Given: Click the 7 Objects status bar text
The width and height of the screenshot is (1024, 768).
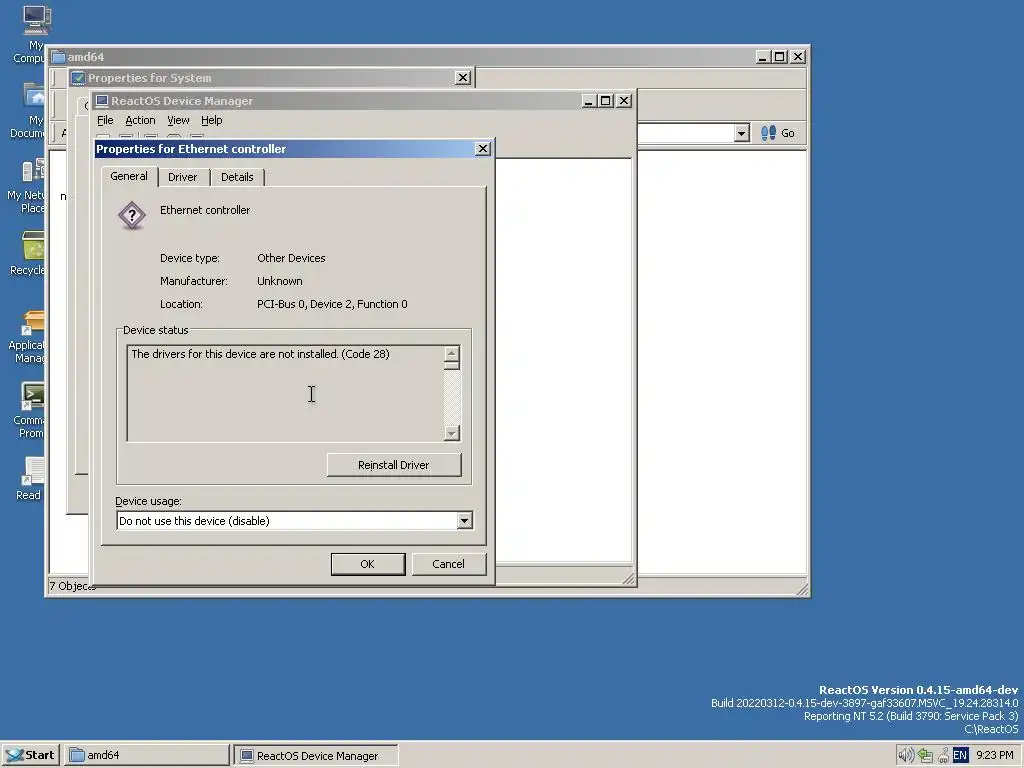Looking at the screenshot, I should 72,586.
